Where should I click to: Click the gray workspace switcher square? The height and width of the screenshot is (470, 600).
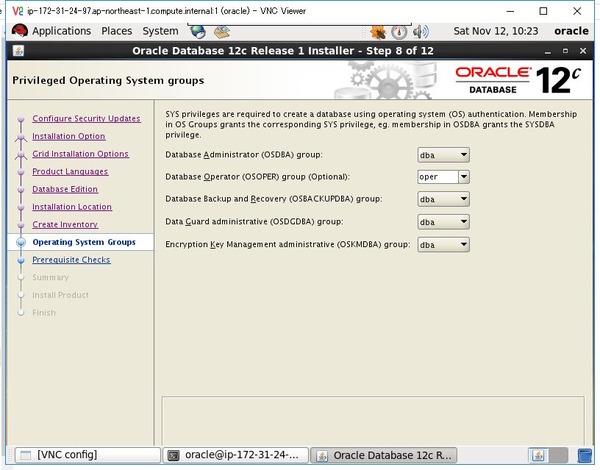point(558,455)
